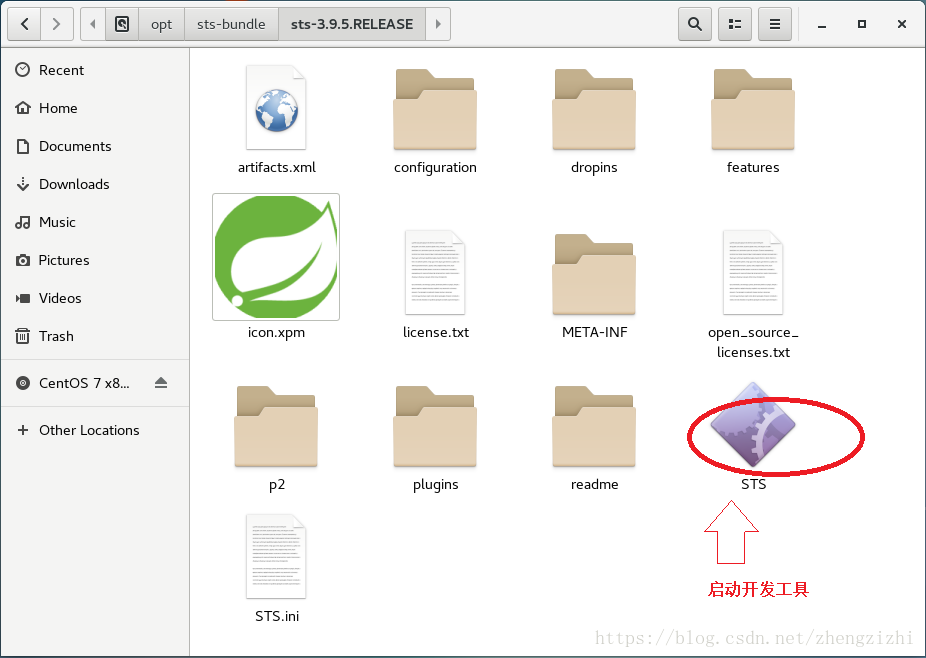The height and width of the screenshot is (658, 926).
Task: Maximize the file manager window
Action: click(862, 24)
